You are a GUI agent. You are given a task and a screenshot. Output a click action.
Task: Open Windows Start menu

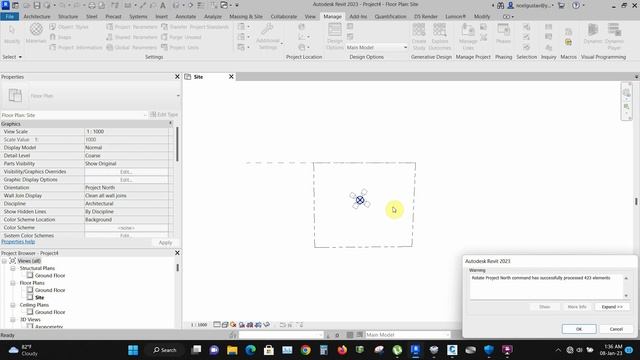click(133, 350)
